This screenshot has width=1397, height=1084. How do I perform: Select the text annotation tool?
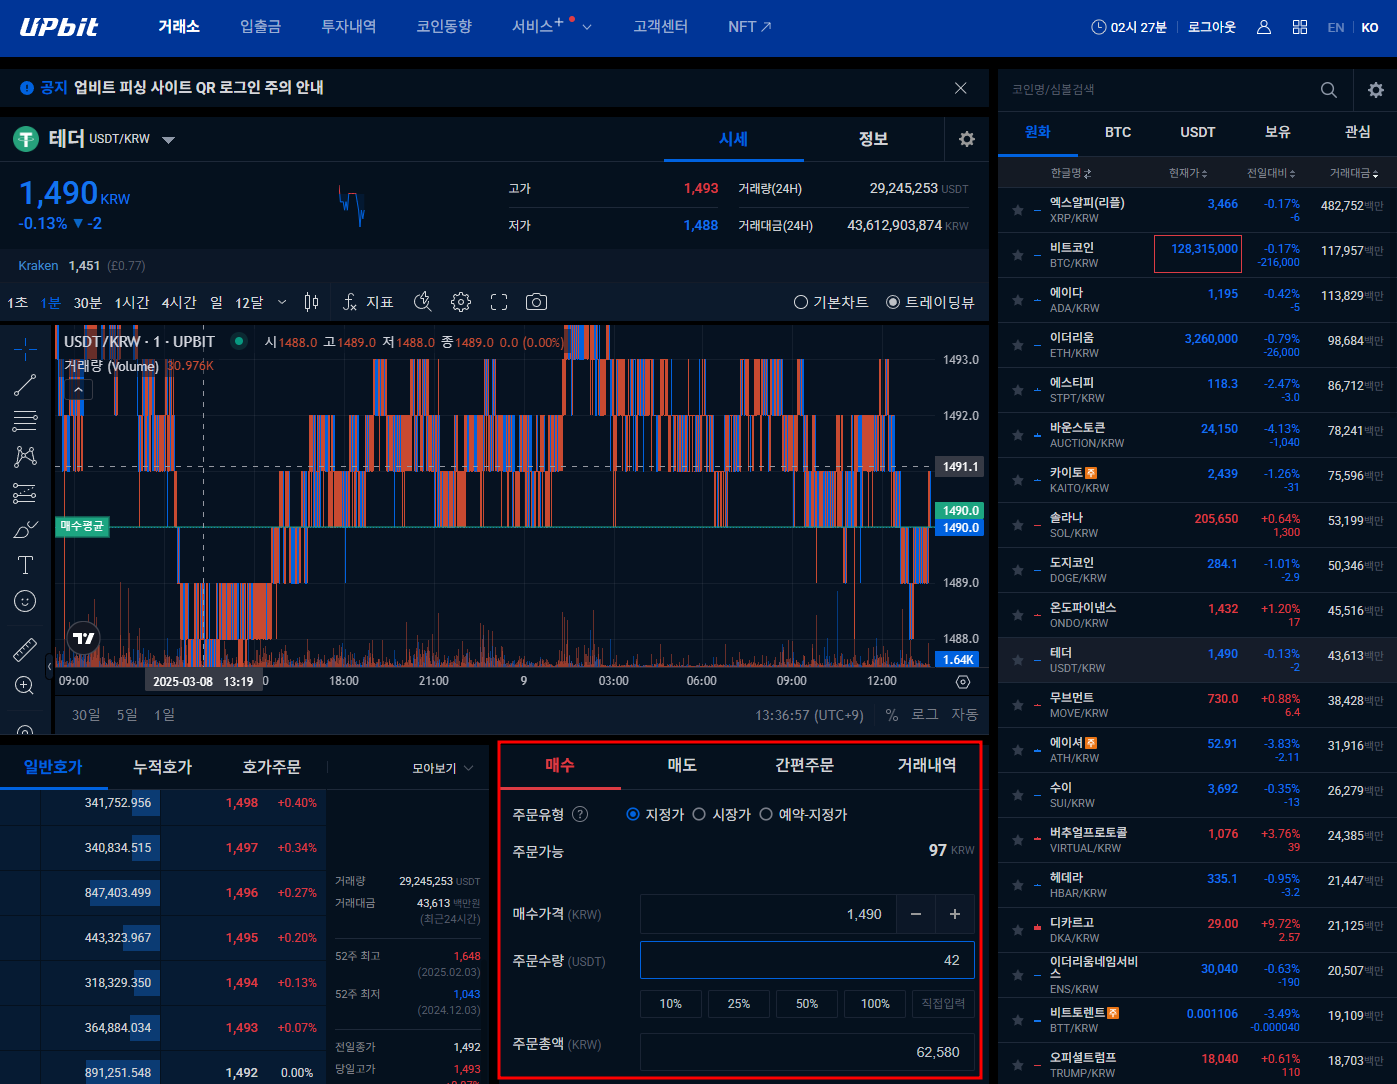coord(25,565)
